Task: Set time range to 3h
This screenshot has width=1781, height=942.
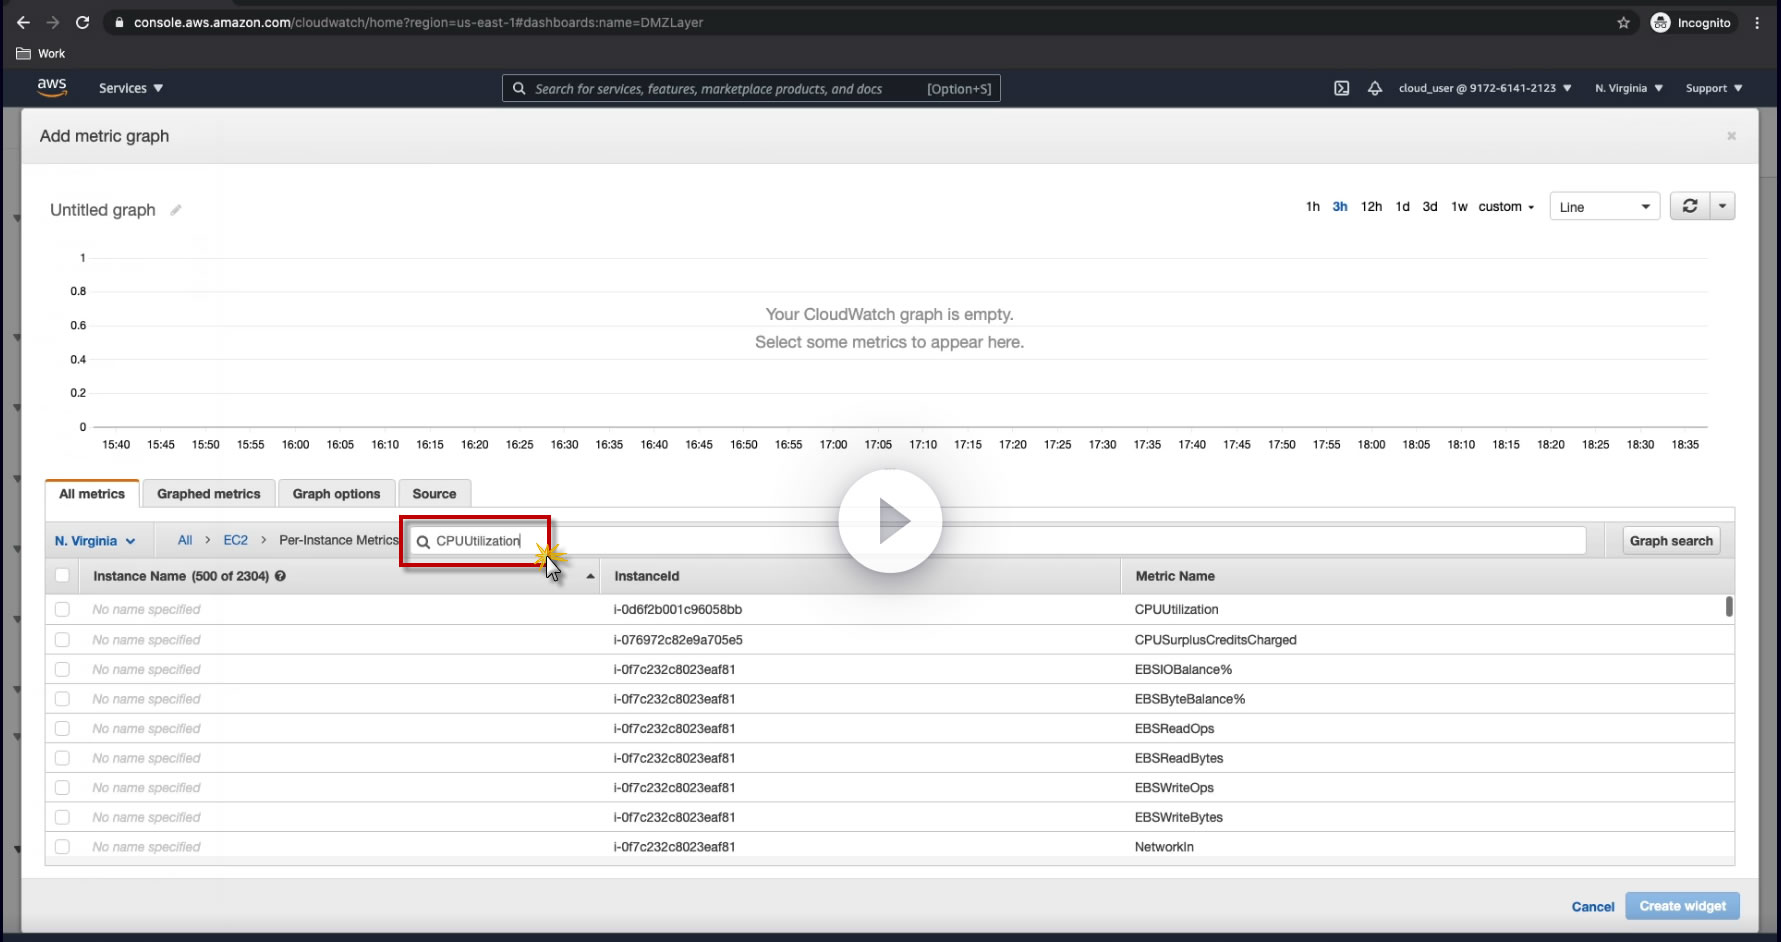Action: [1340, 207]
